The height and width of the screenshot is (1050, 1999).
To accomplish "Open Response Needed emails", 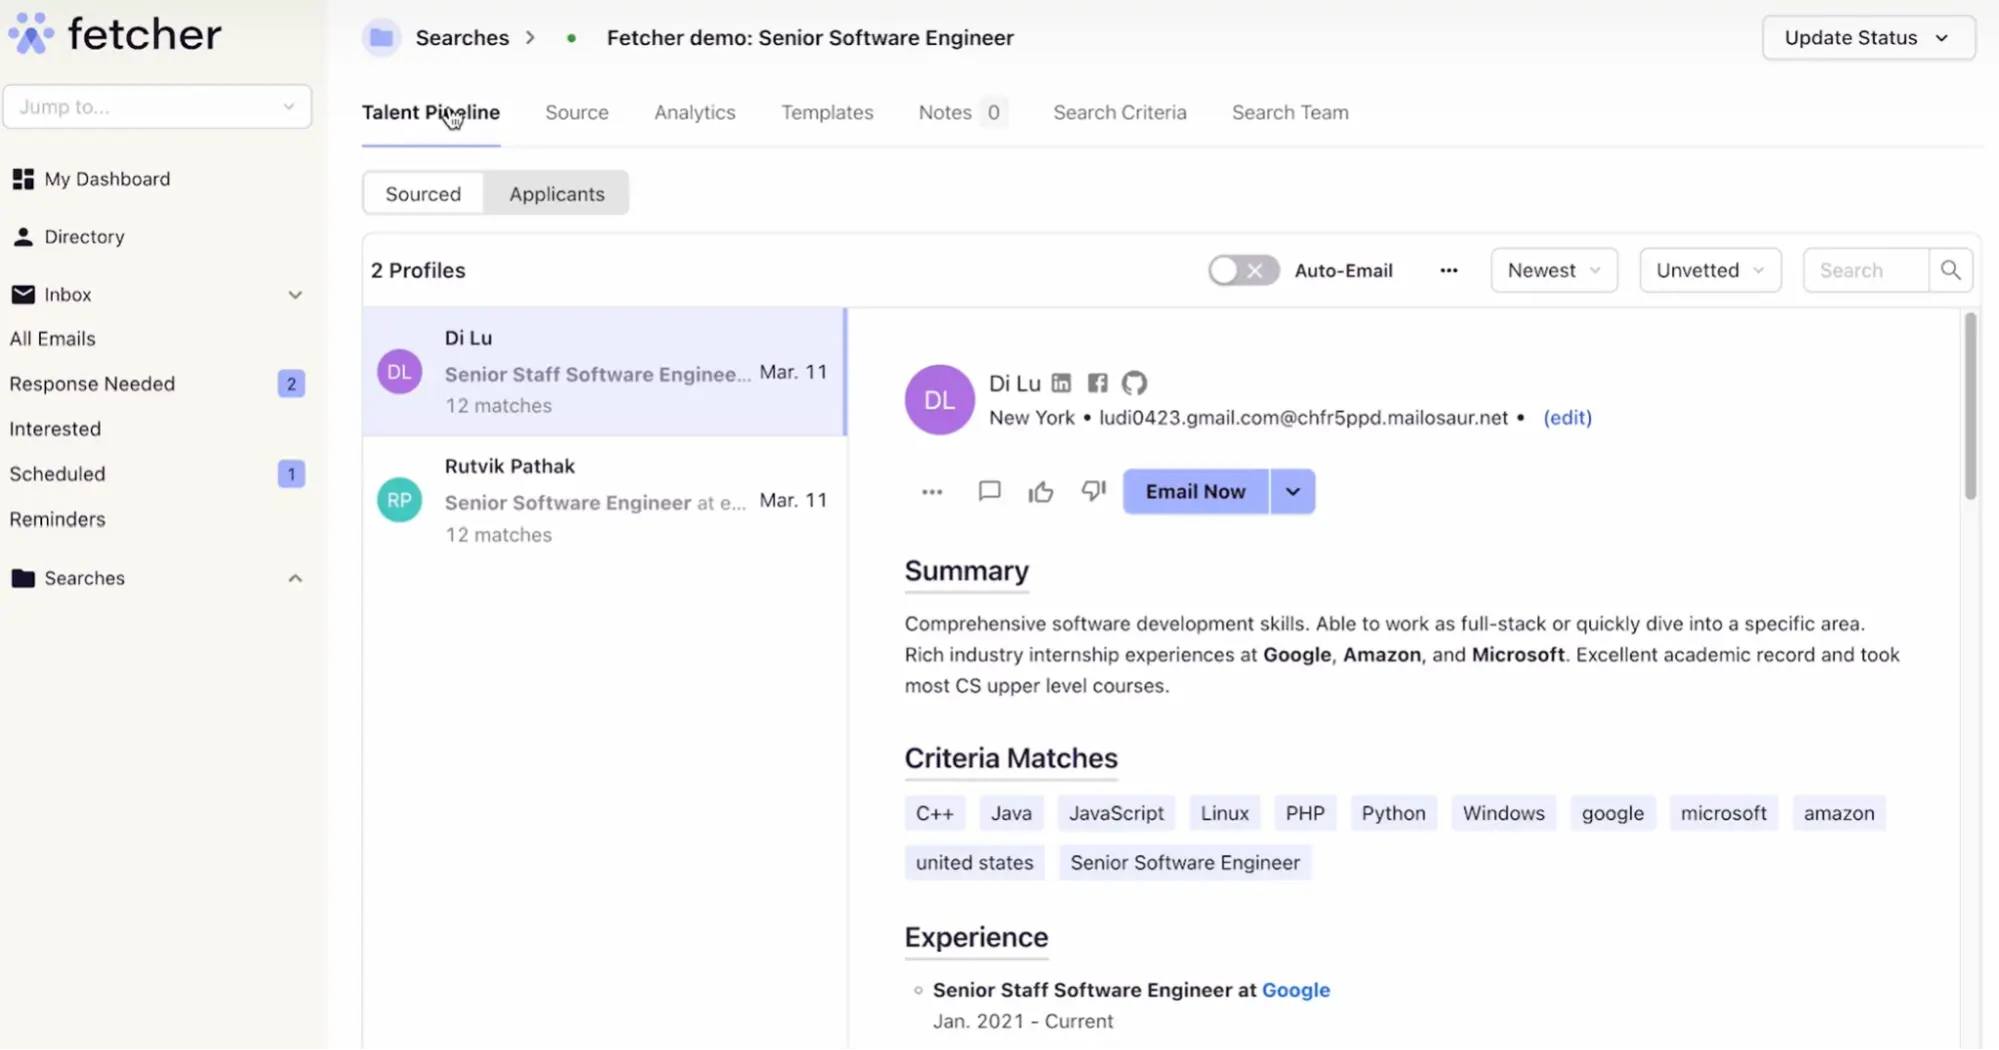I will tap(92, 384).
